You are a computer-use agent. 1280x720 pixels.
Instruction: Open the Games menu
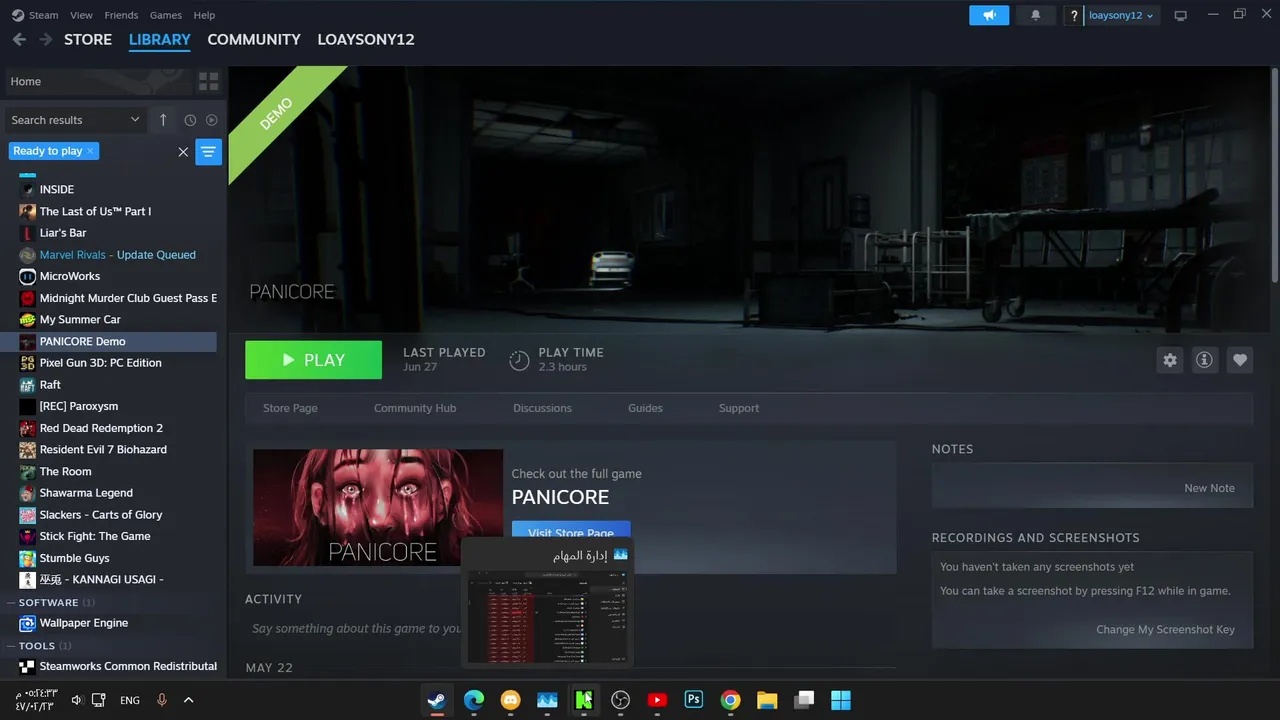pos(166,15)
